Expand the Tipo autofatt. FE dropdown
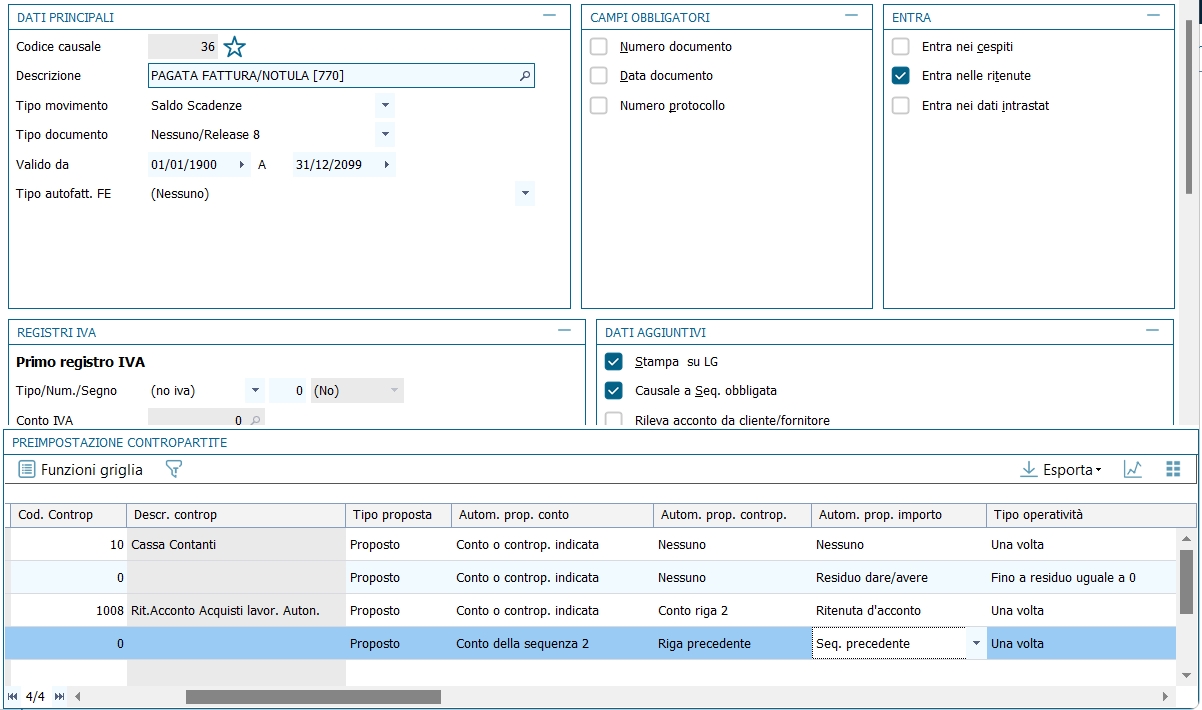Image resolution: width=1202 pixels, height=710 pixels. (x=525, y=194)
